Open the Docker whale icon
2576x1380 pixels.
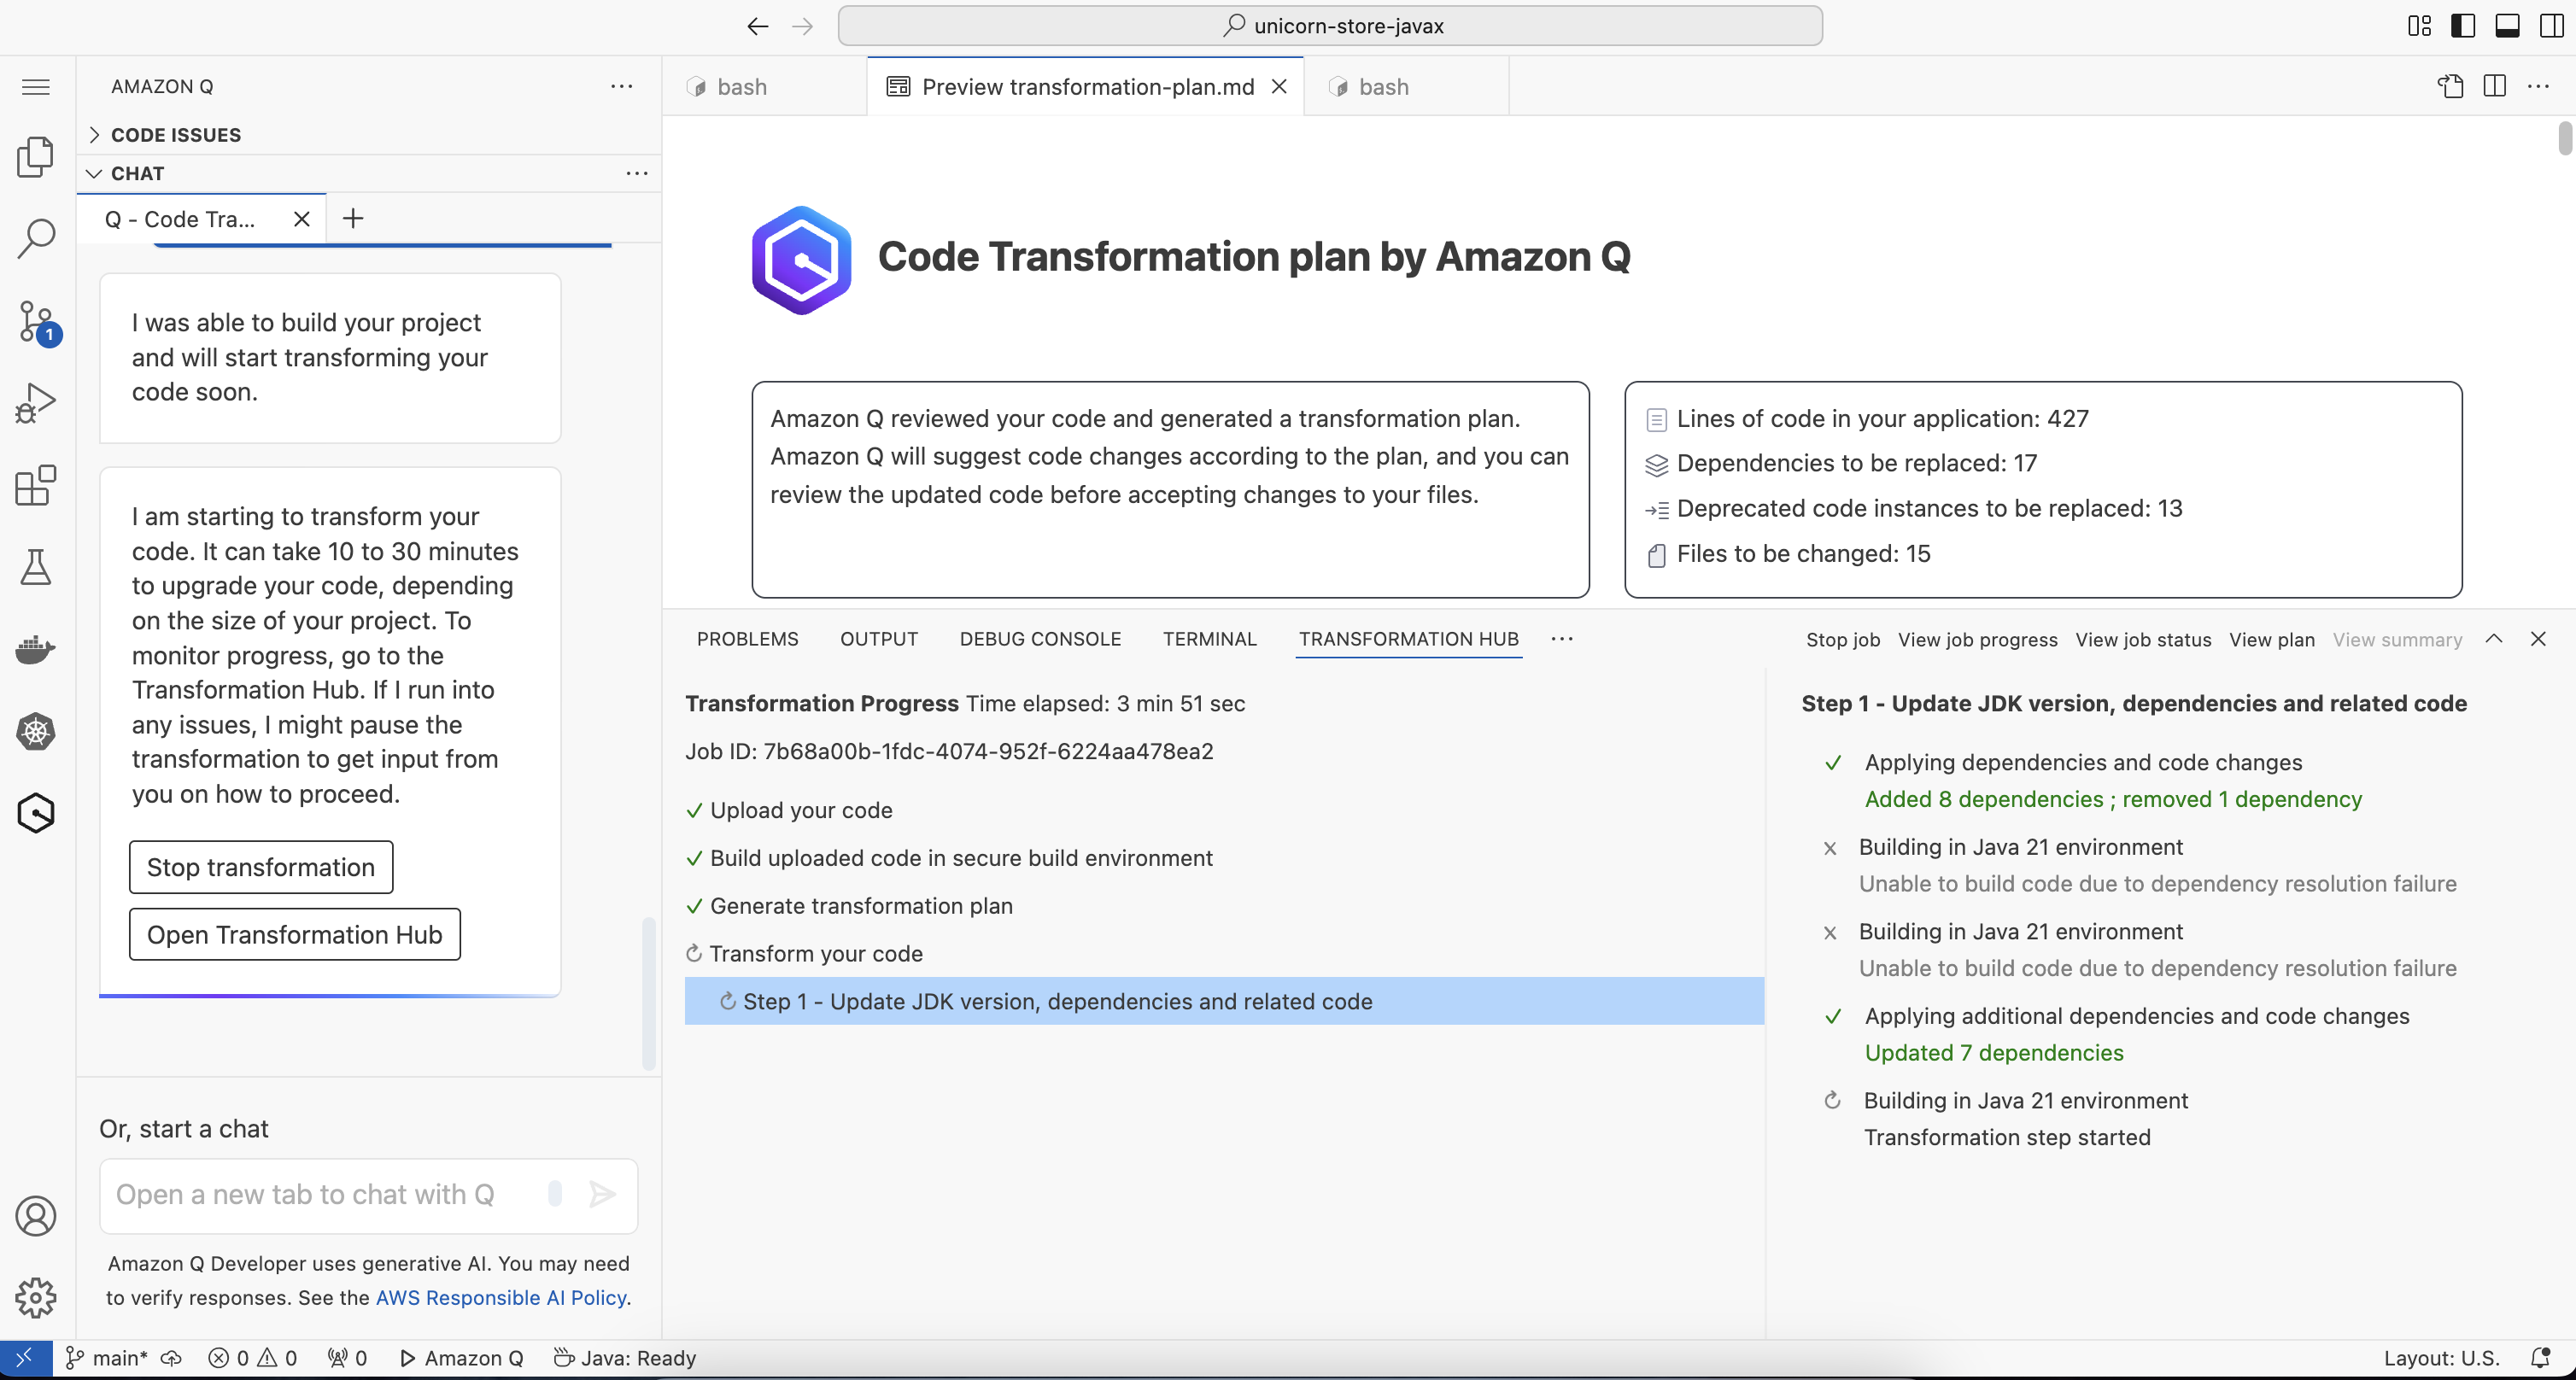[36, 649]
